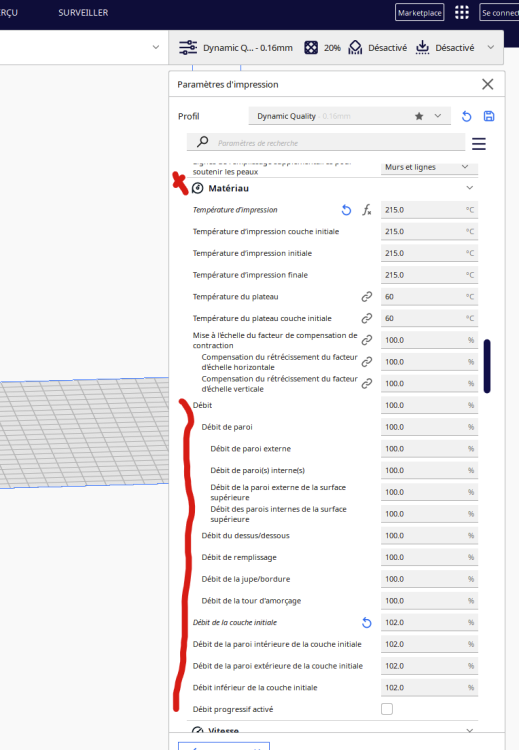Collapse the print settings summary bar chevron
The image size is (519, 750).
pos(490,47)
